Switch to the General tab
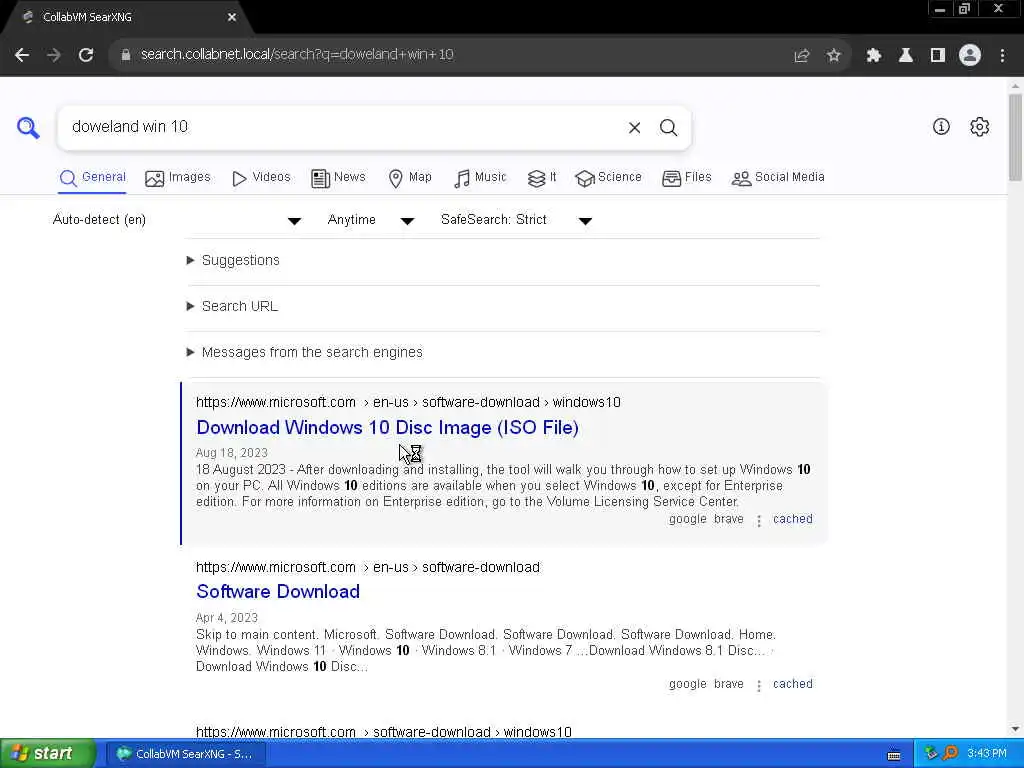The height and width of the screenshot is (768, 1024). point(92,178)
